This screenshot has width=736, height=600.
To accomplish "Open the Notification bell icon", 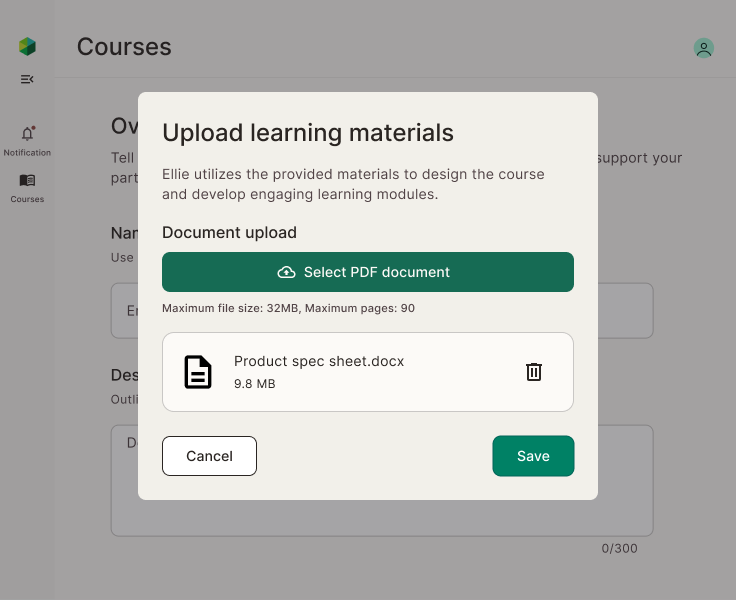I will click(27, 134).
